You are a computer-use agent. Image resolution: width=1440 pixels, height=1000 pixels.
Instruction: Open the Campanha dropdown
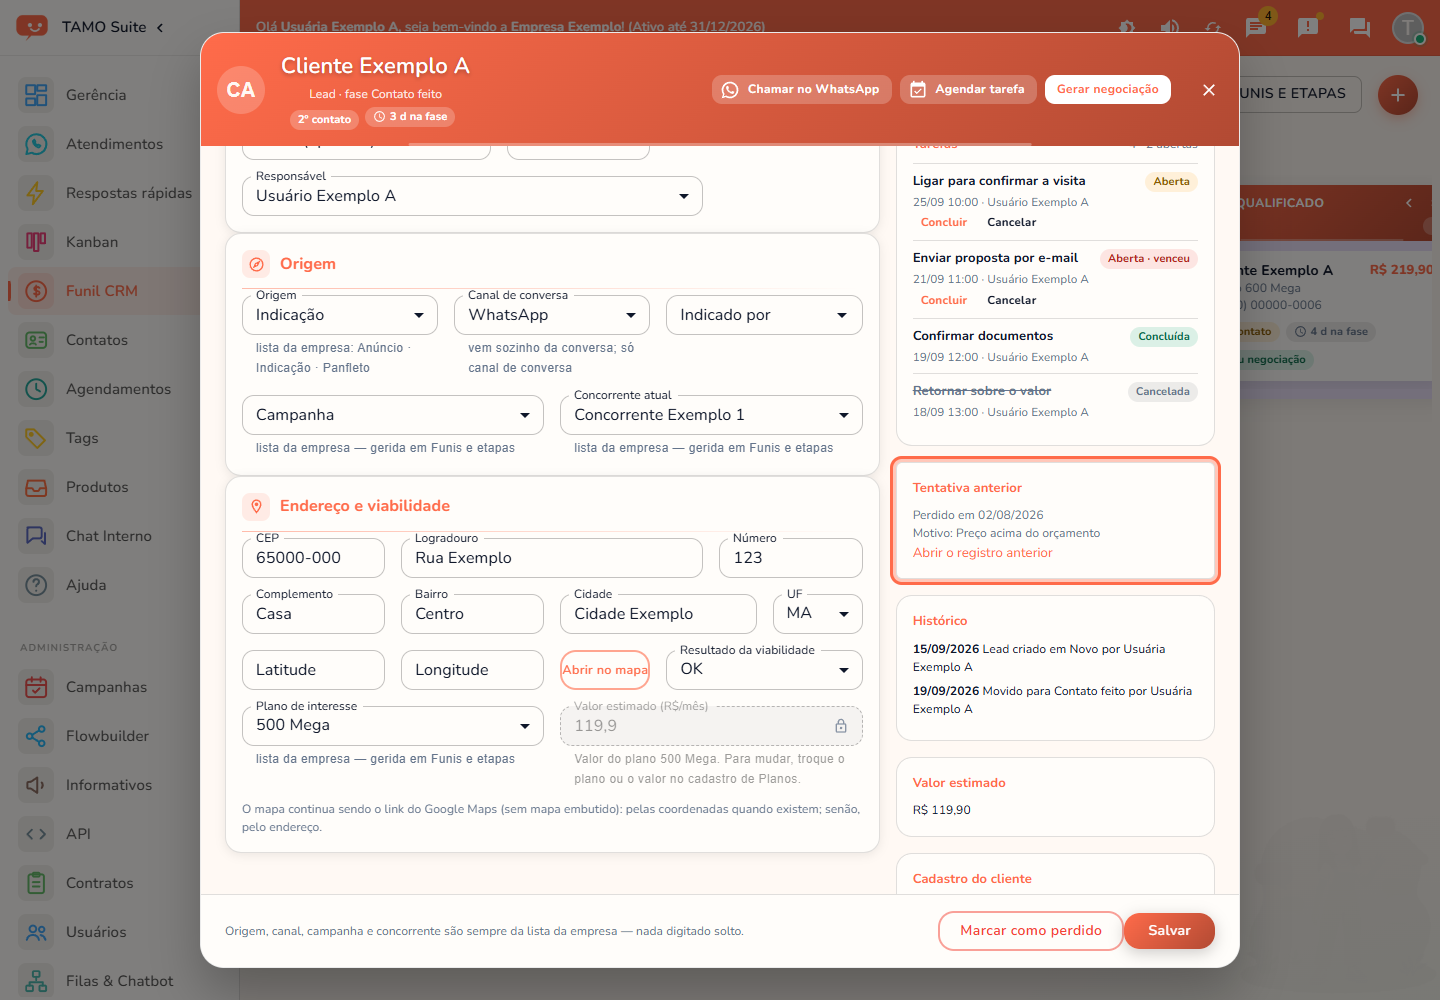[x=393, y=415]
